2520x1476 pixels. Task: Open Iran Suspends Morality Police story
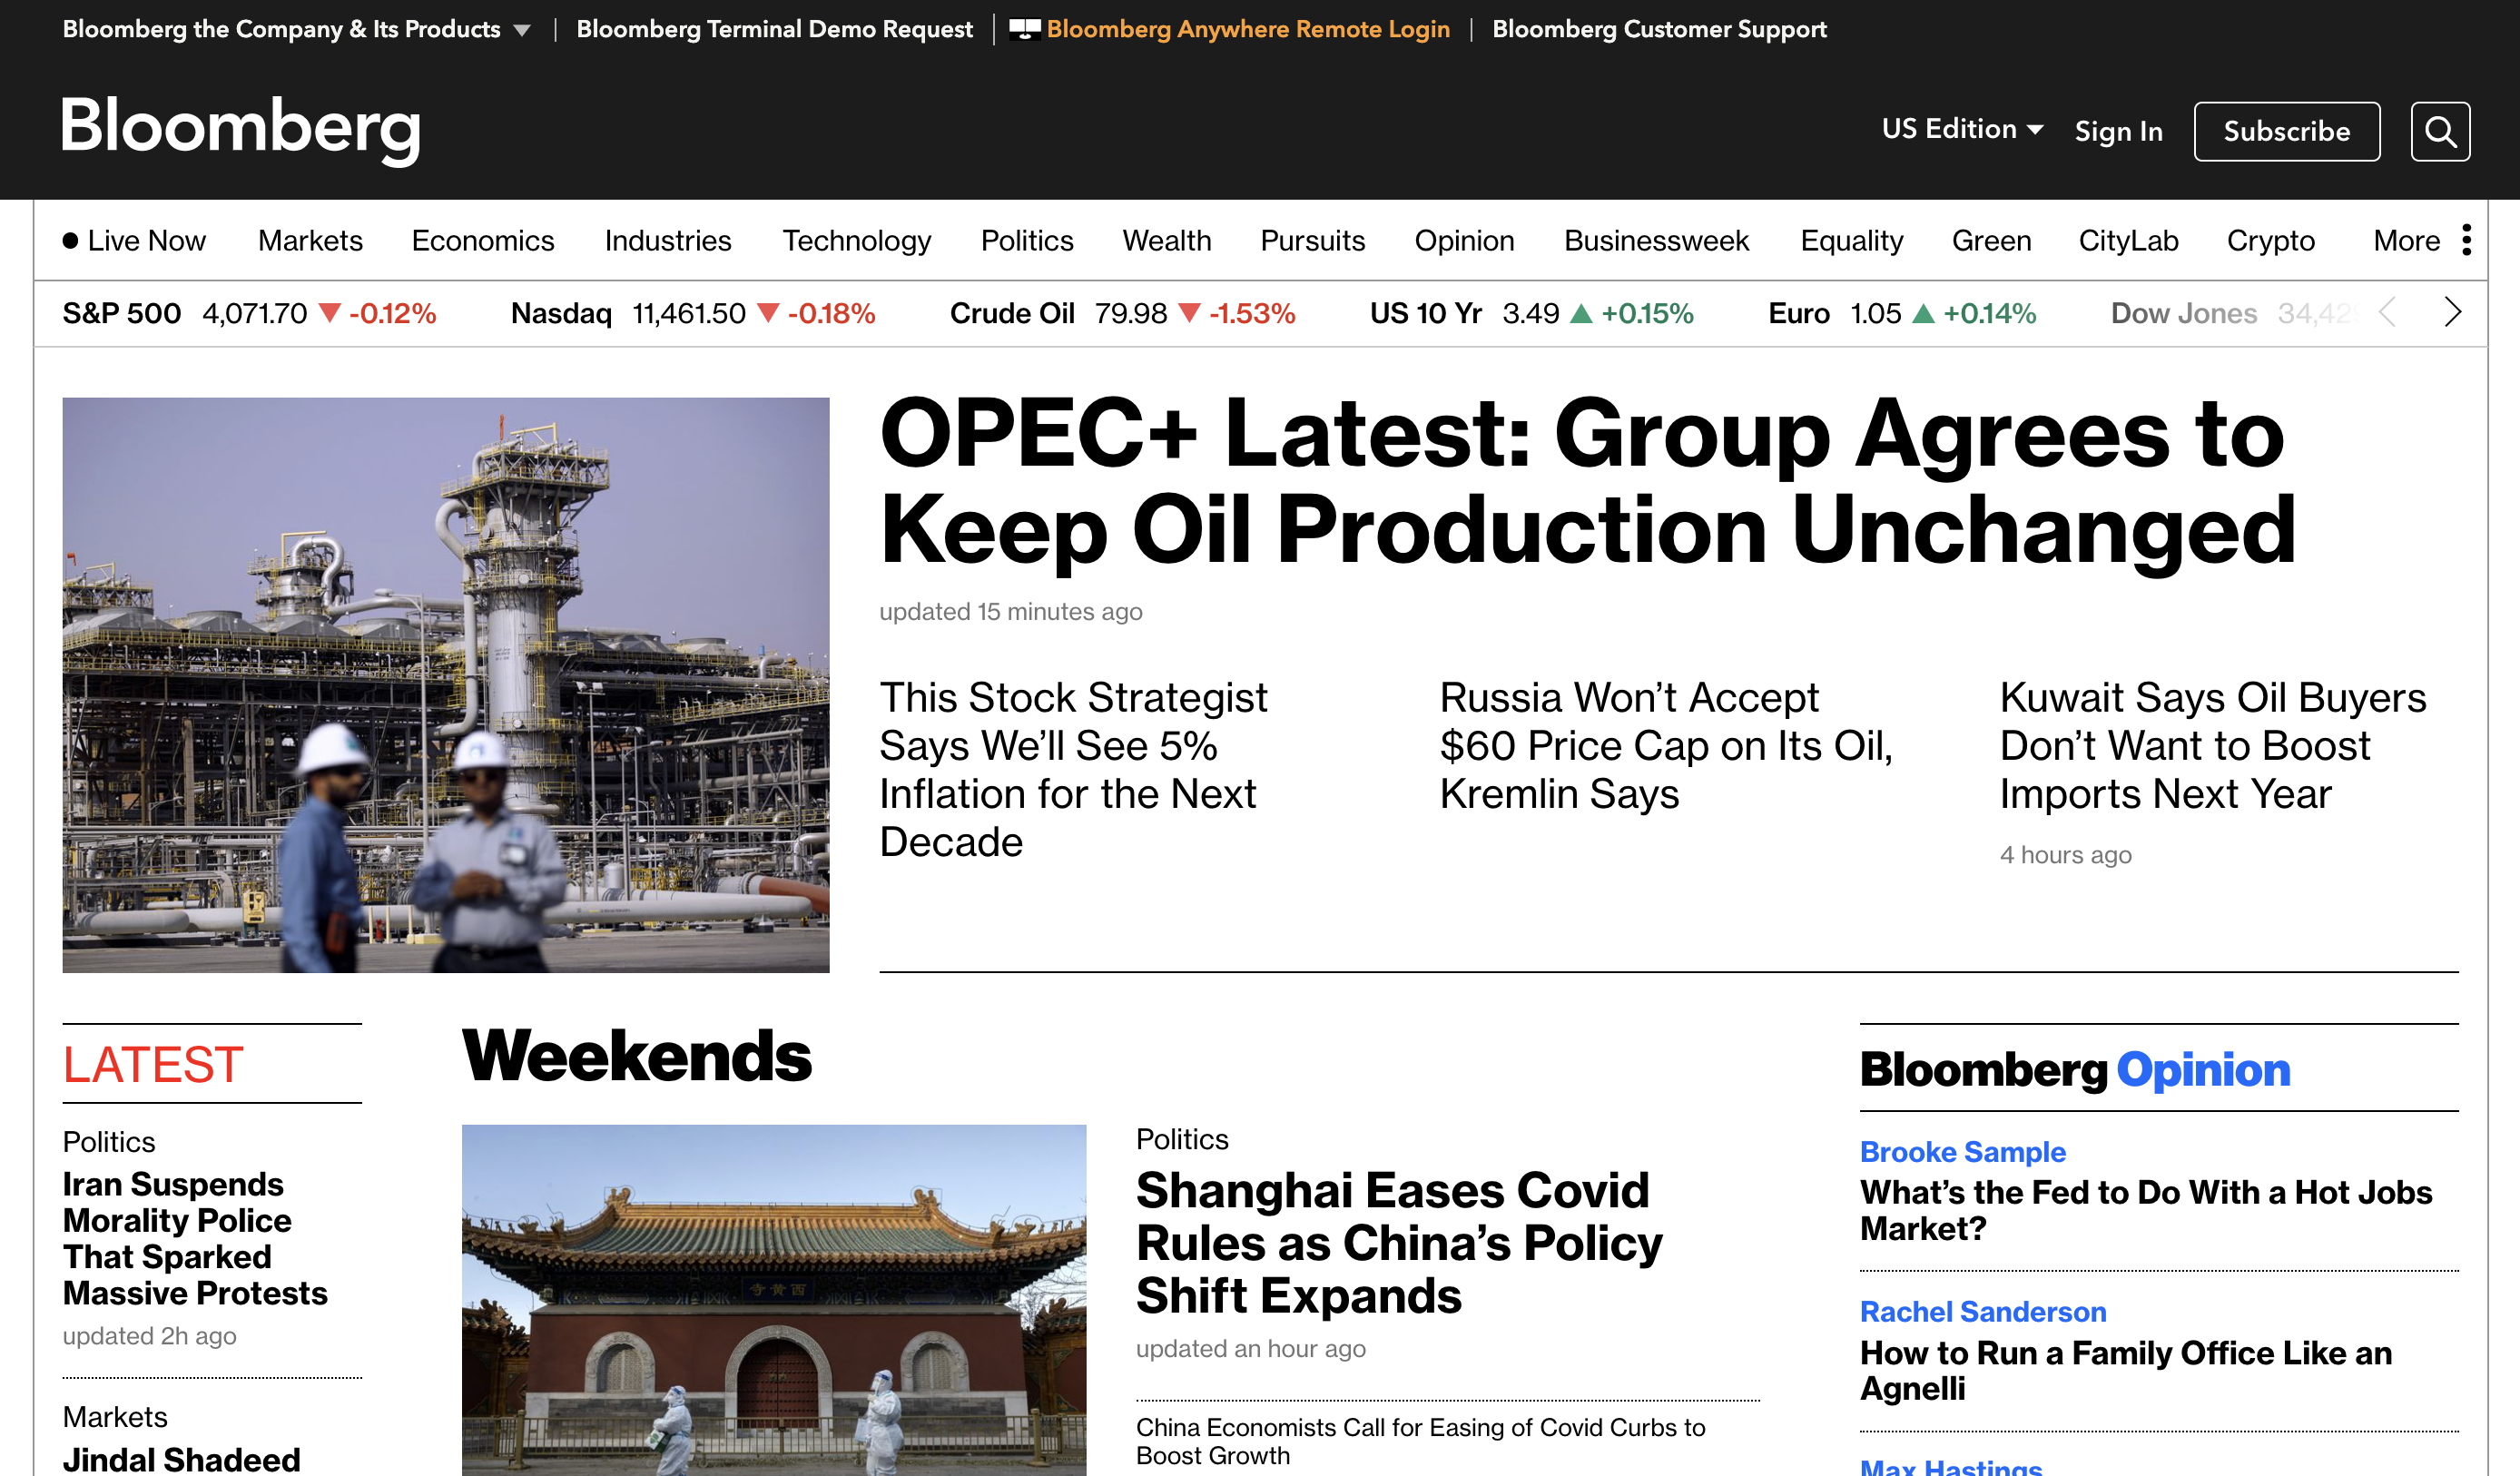[195, 1238]
